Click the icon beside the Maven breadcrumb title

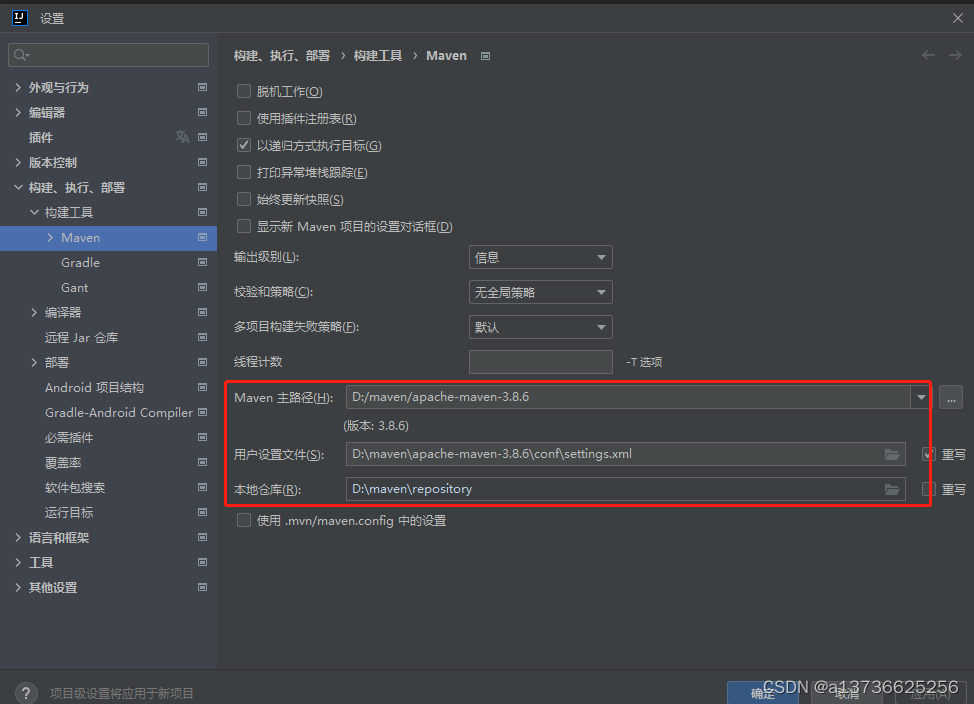point(486,56)
